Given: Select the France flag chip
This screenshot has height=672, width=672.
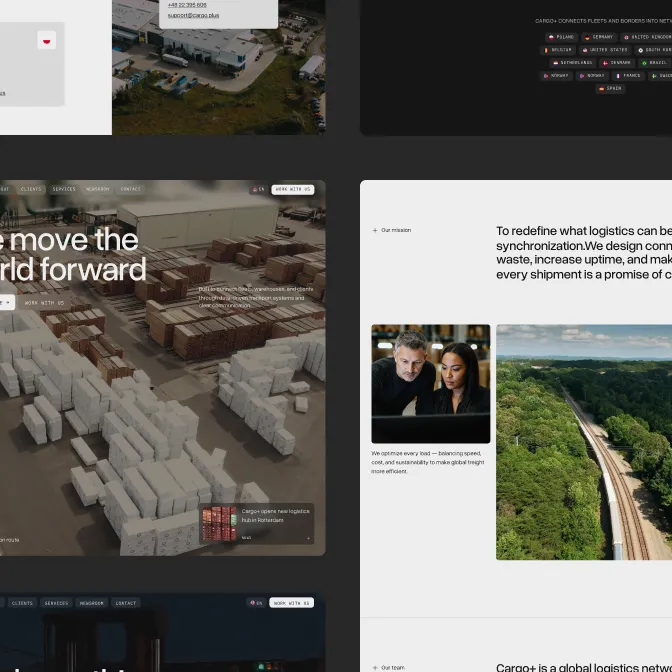Looking at the screenshot, I should click(628, 76).
